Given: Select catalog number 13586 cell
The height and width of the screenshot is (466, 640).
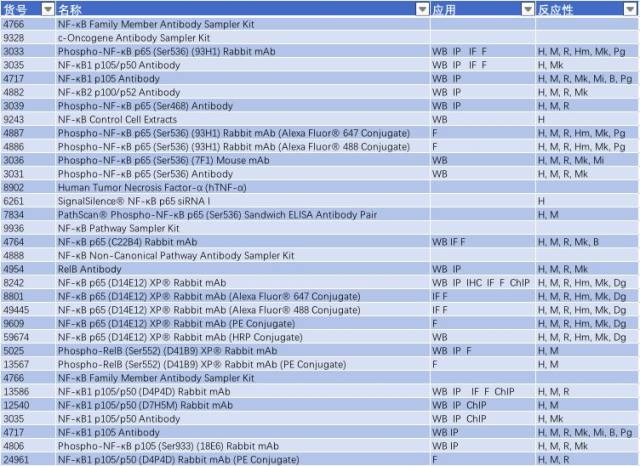Looking at the screenshot, I should [x=28, y=391].
